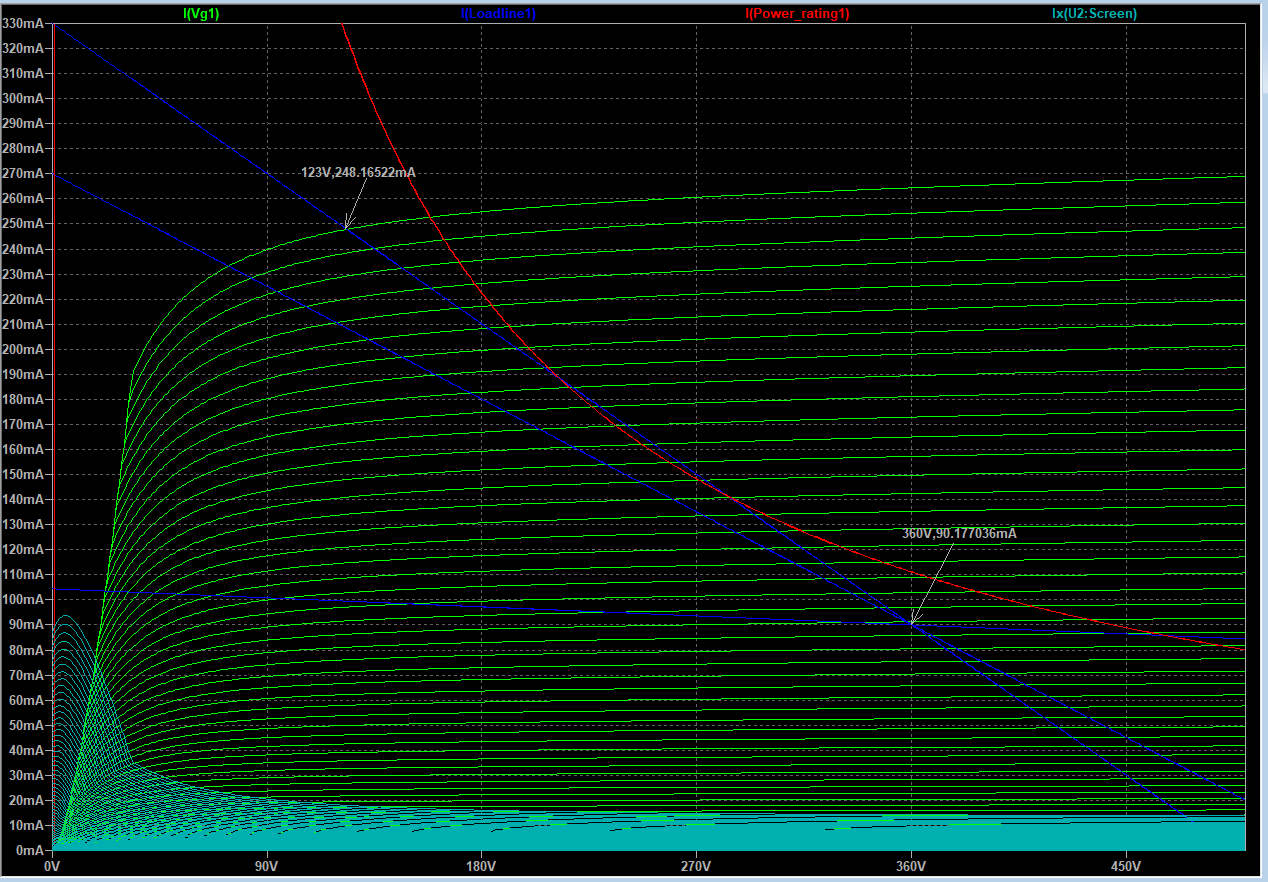
Task: Select the 180V horizontal axis label
Action: point(481,866)
